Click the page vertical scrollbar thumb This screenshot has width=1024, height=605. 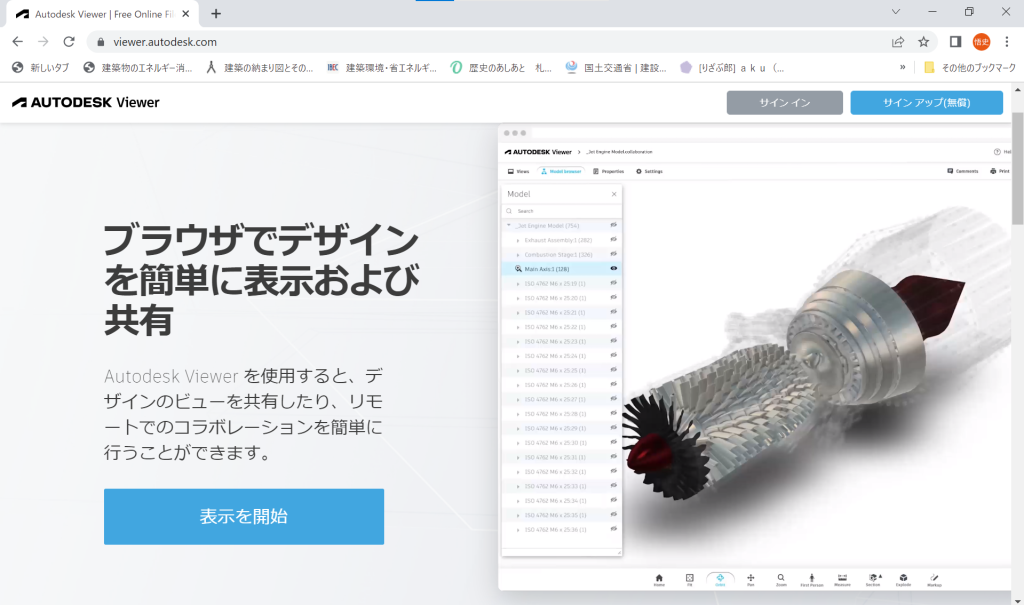[1017, 167]
